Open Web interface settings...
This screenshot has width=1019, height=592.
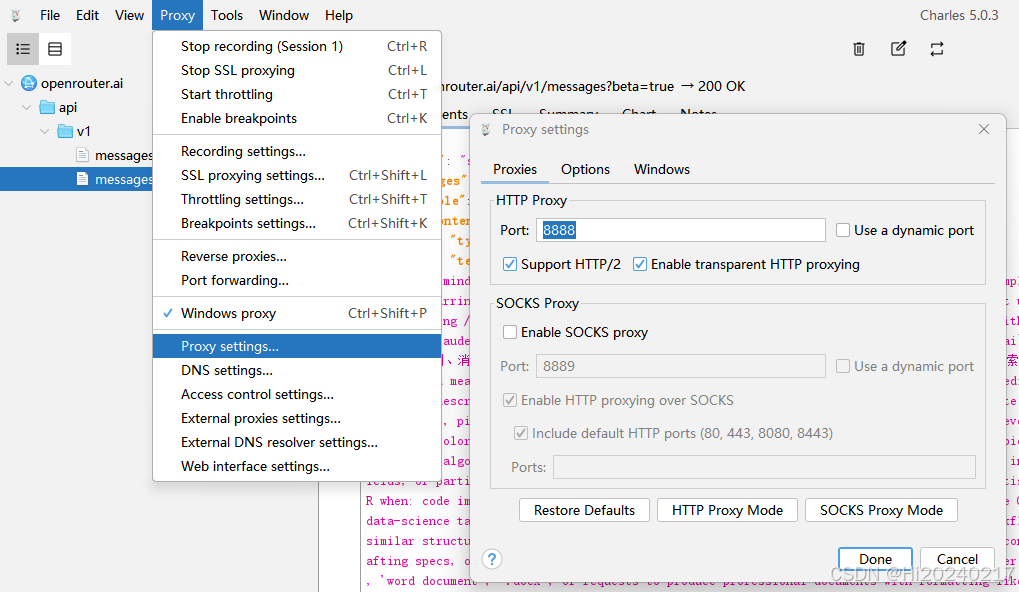tap(297, 467)
